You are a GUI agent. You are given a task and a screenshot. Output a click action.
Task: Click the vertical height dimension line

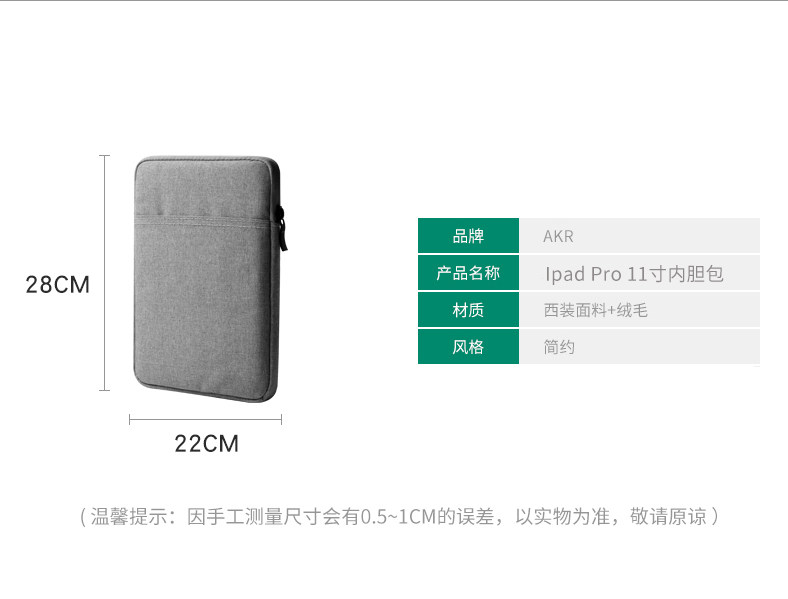[105, 273]
